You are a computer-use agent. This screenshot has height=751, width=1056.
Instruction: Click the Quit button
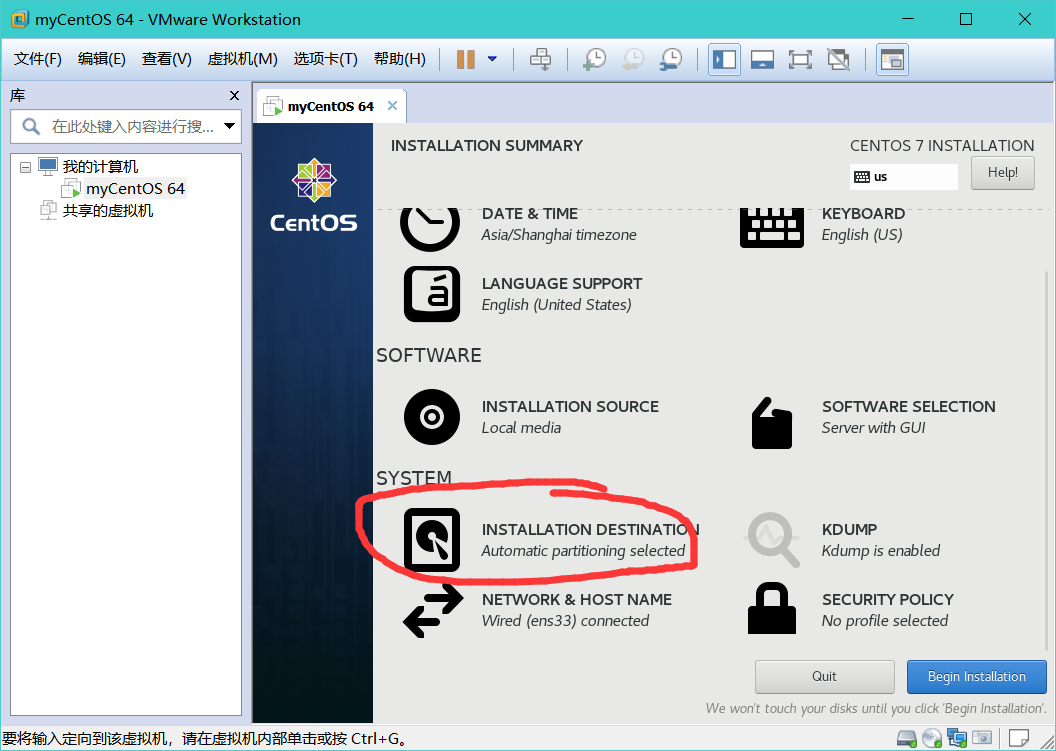coord(824,676)
